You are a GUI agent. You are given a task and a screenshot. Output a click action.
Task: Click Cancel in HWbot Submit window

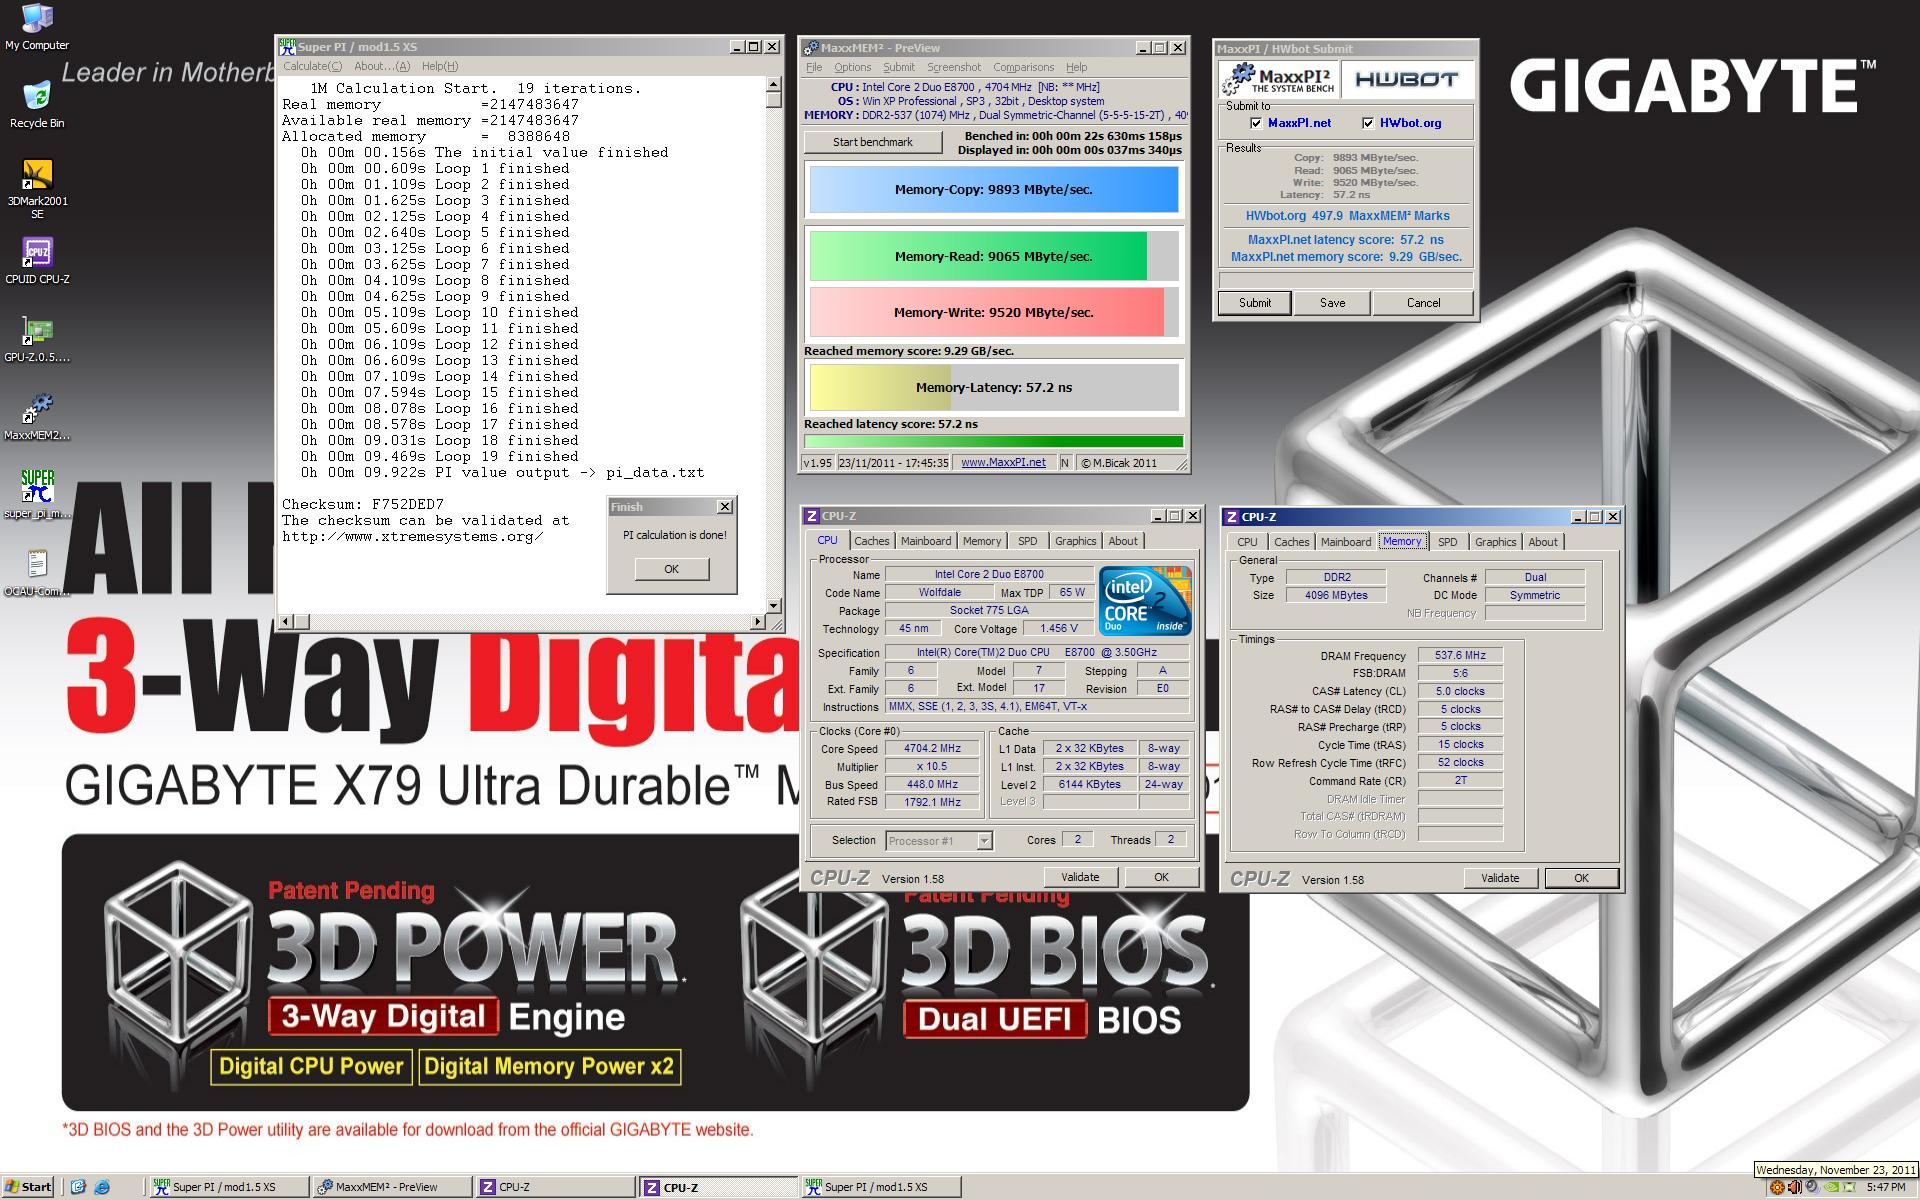click(1423, 303)
